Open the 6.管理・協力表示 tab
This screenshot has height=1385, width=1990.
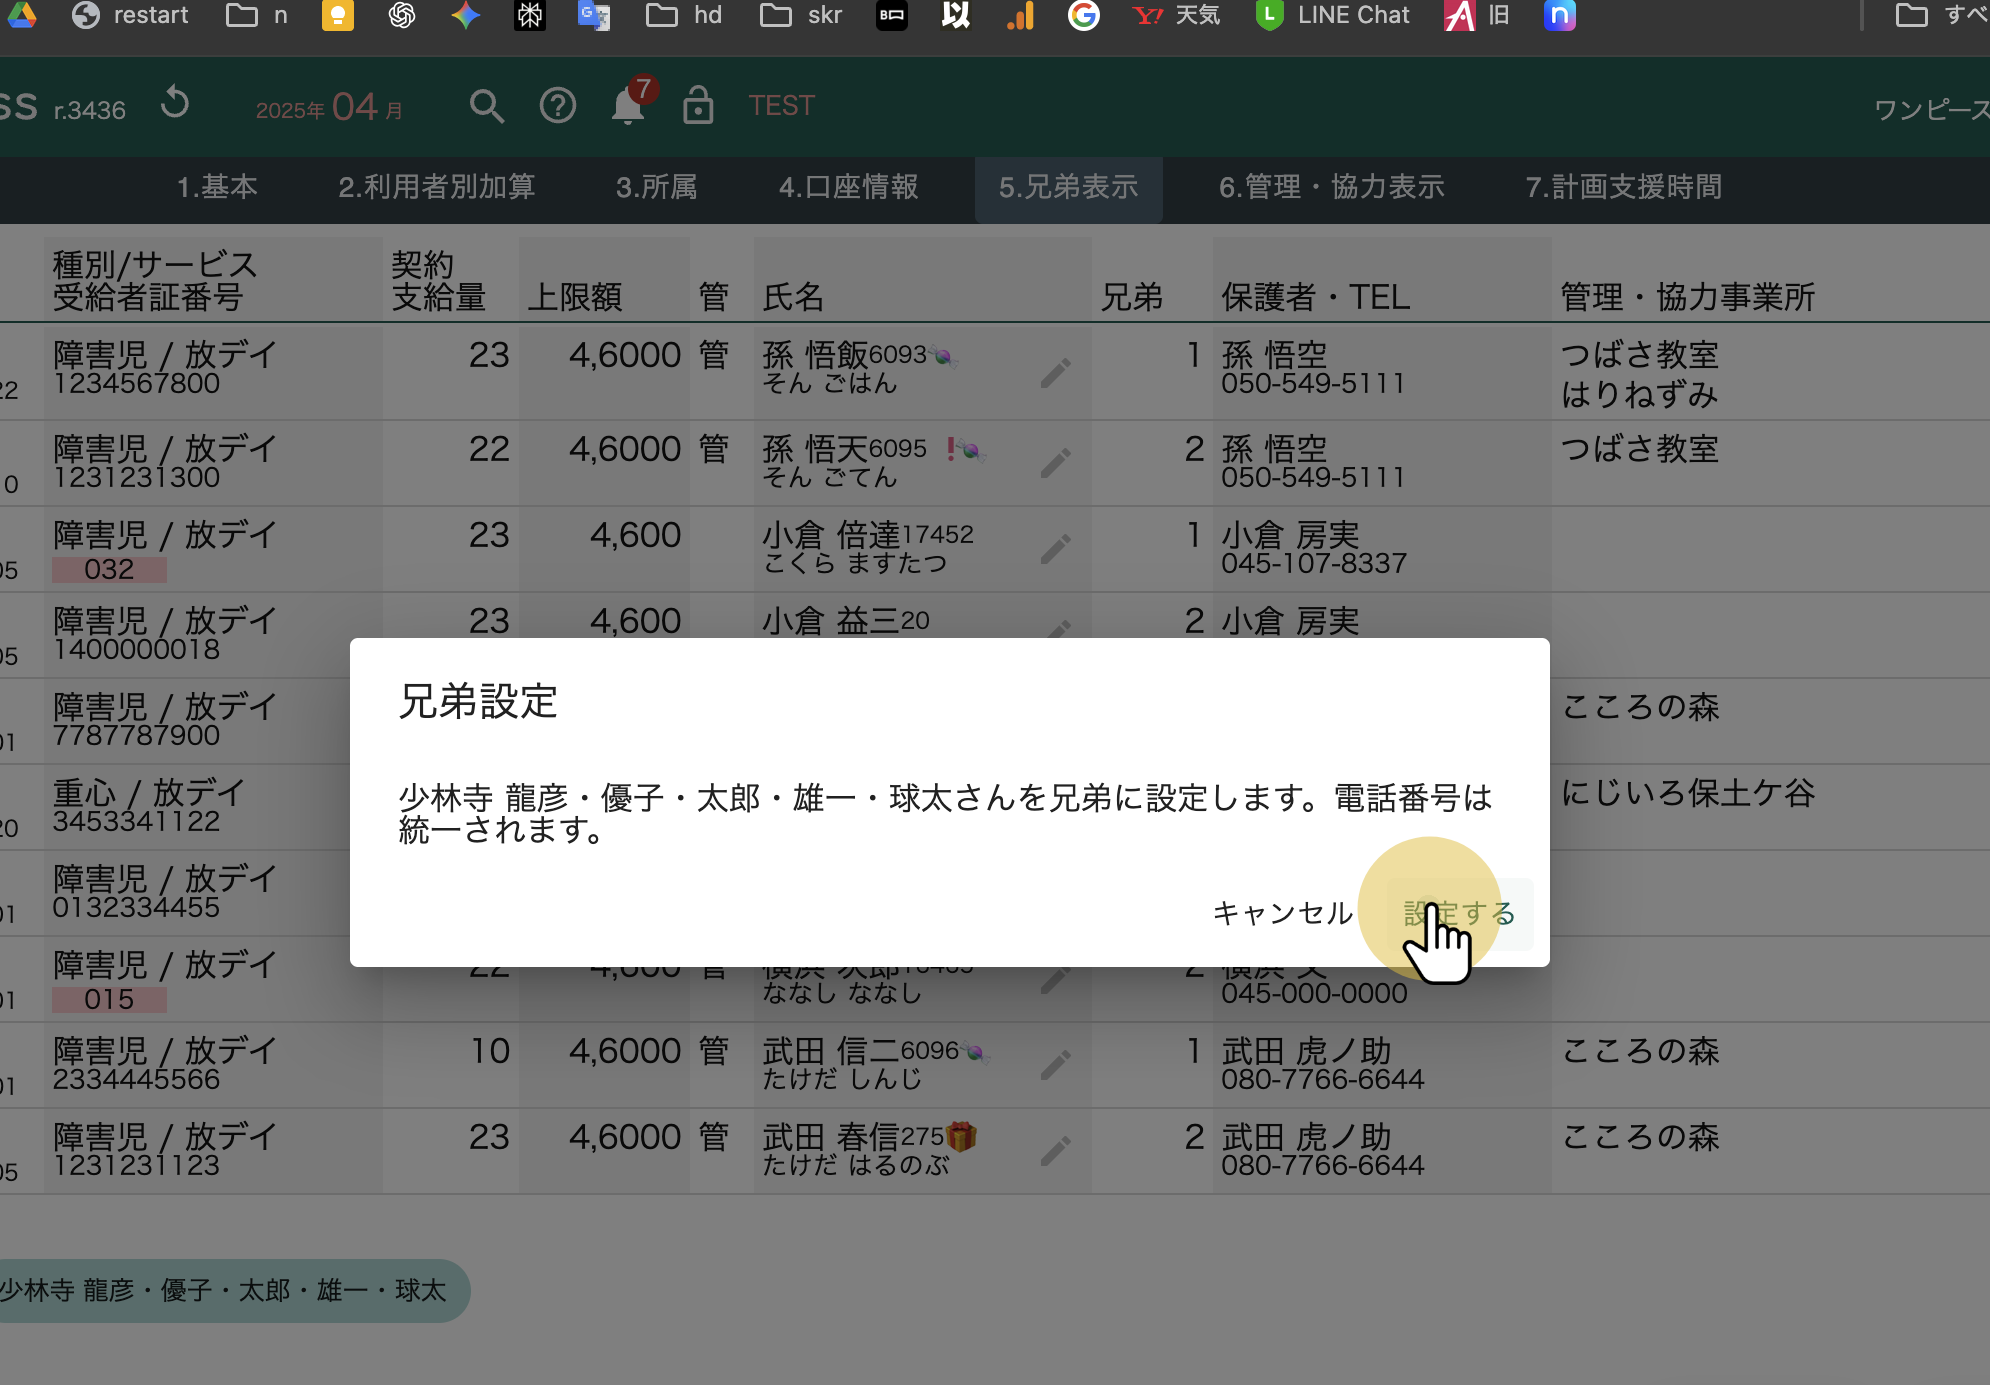pos(1331,187)
